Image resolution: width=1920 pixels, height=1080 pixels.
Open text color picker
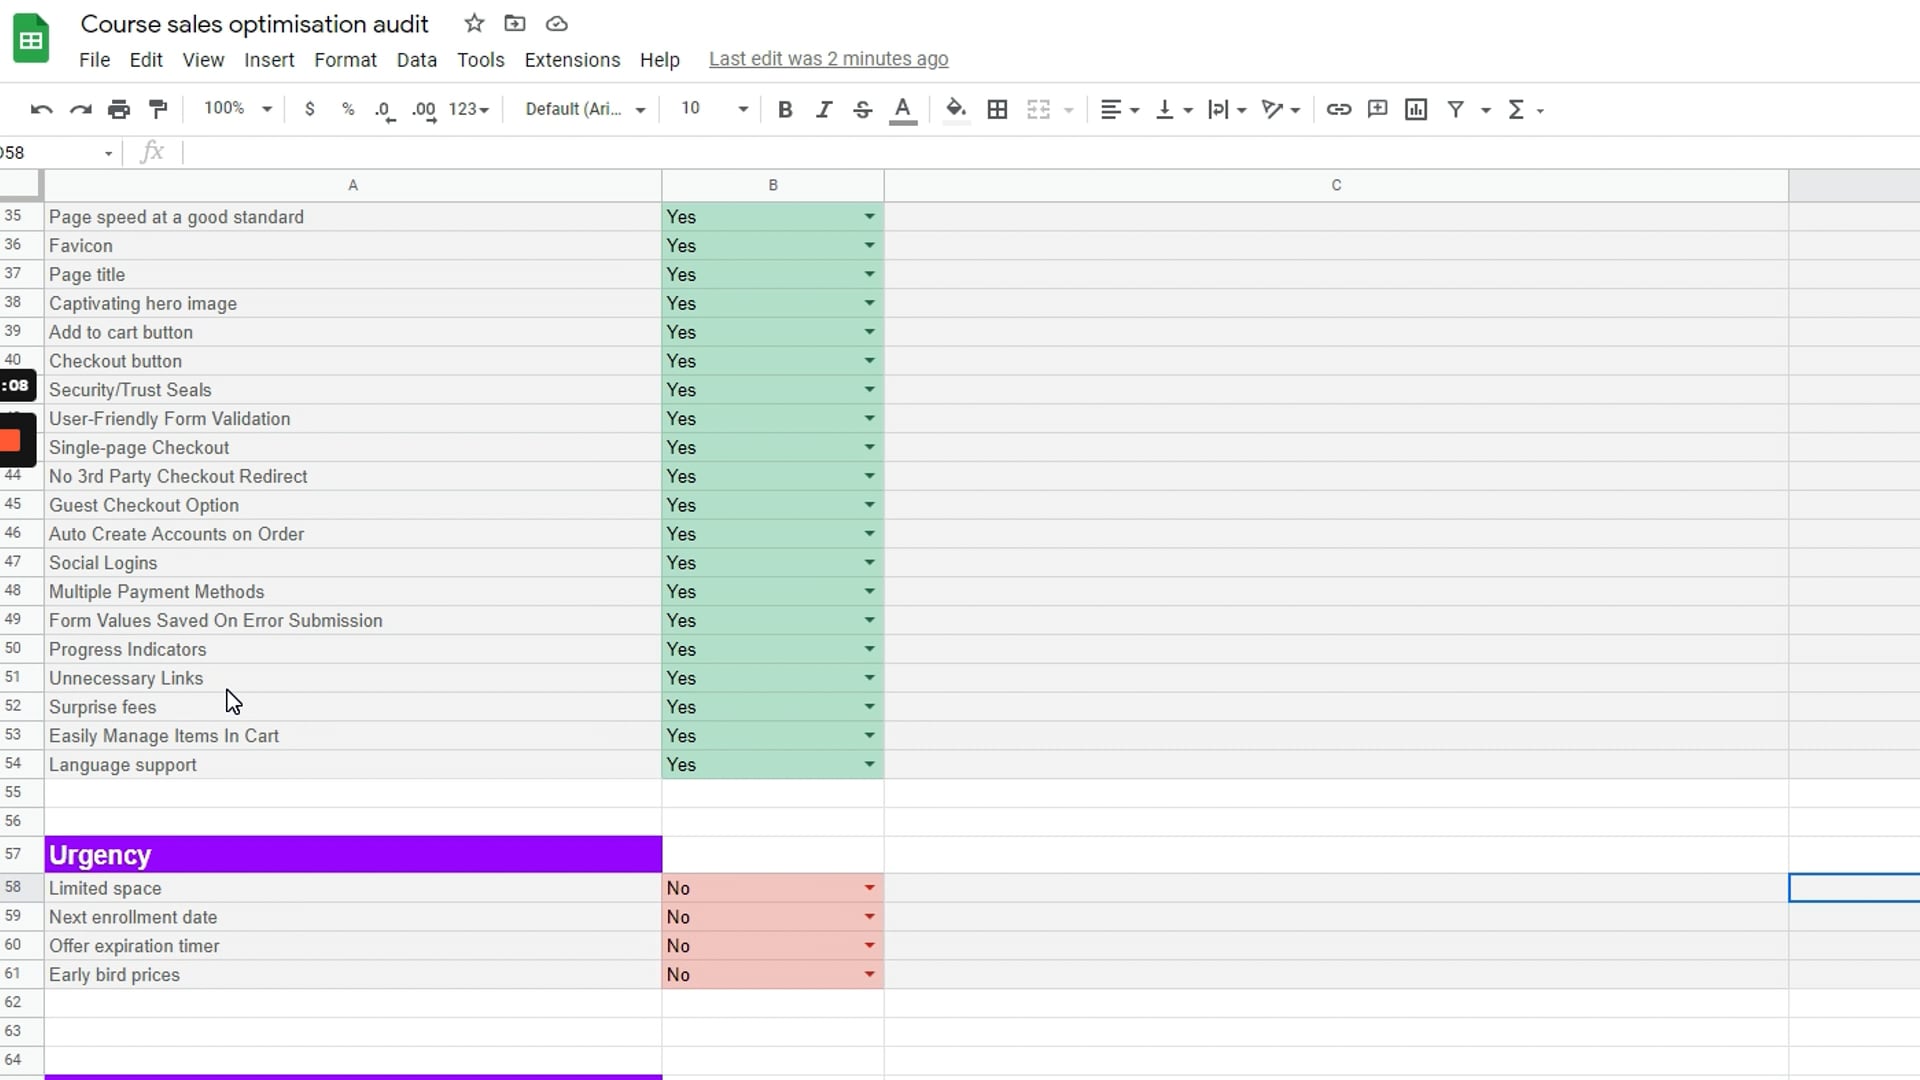coord(903,110)
